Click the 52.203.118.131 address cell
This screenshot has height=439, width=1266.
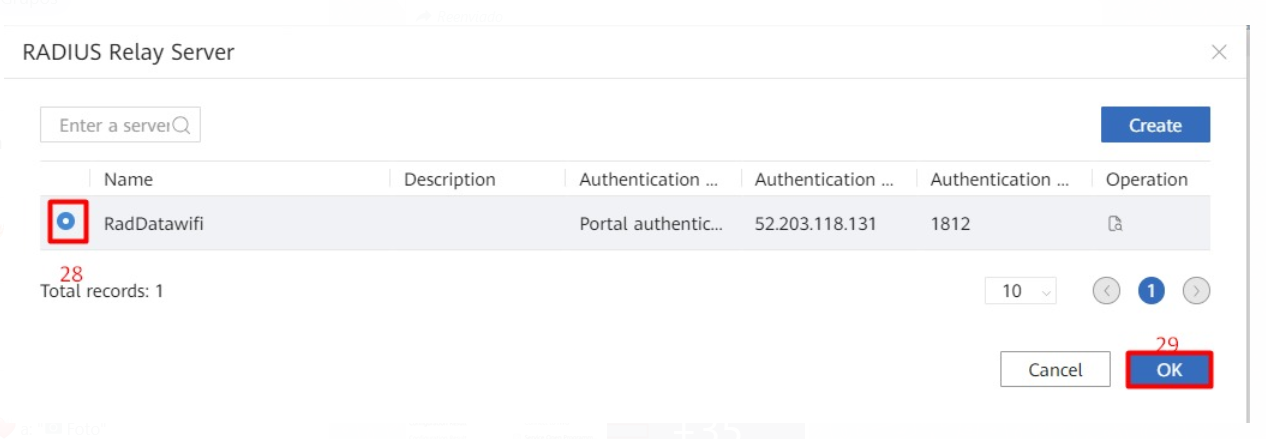(x=815, y=224)
